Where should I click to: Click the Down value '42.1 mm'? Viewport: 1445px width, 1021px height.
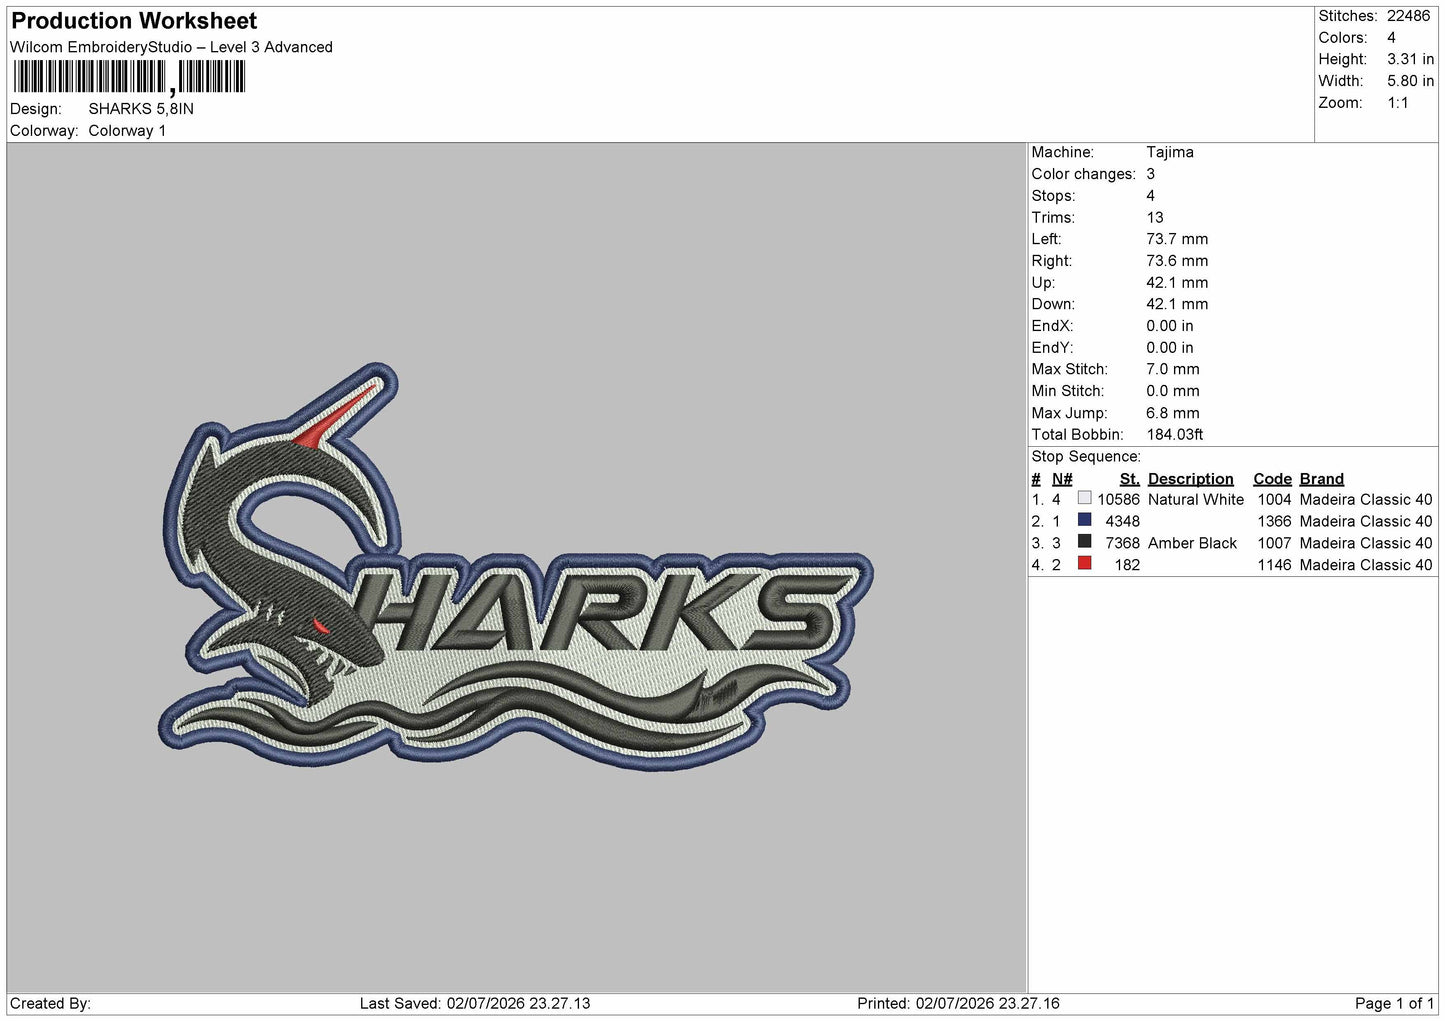[x=1177, y=304]
